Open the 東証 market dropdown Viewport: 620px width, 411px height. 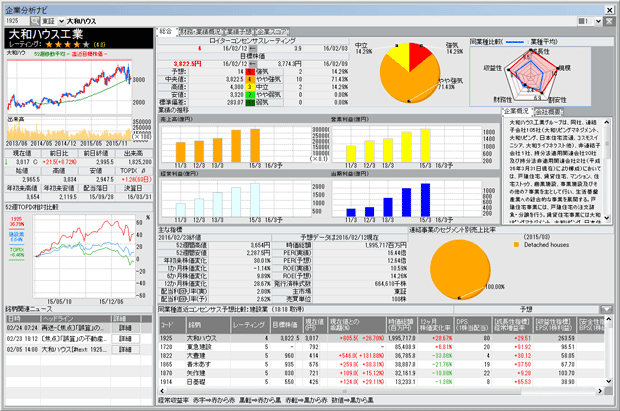coord(61,21)
